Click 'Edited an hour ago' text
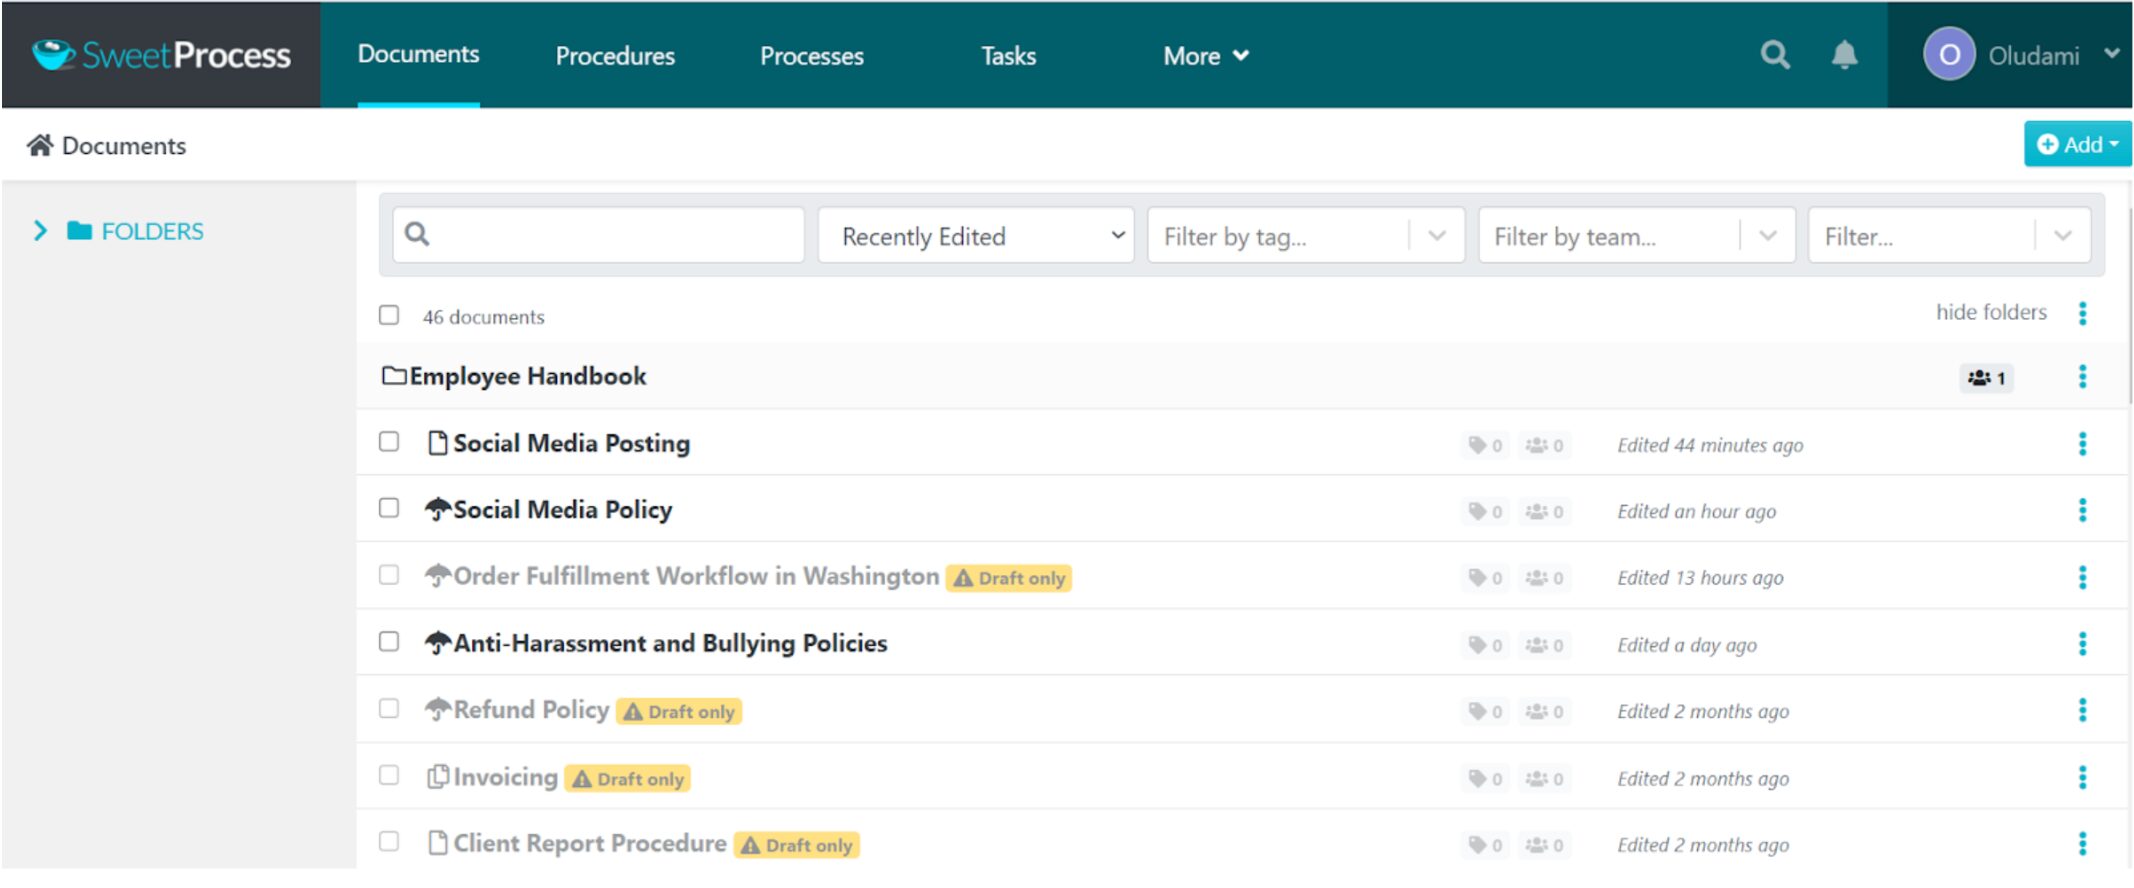 1697,511
